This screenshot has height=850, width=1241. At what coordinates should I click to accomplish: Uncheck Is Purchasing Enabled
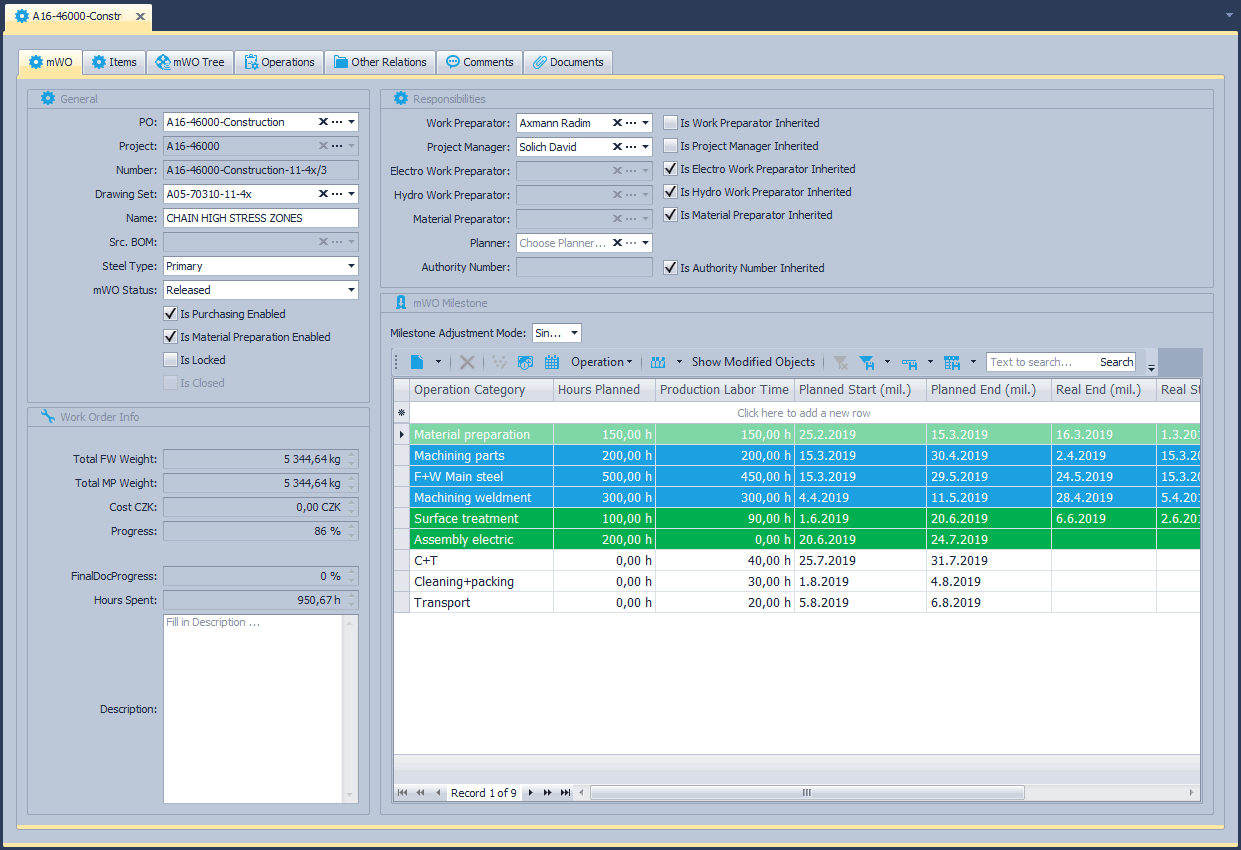point(170,314)
